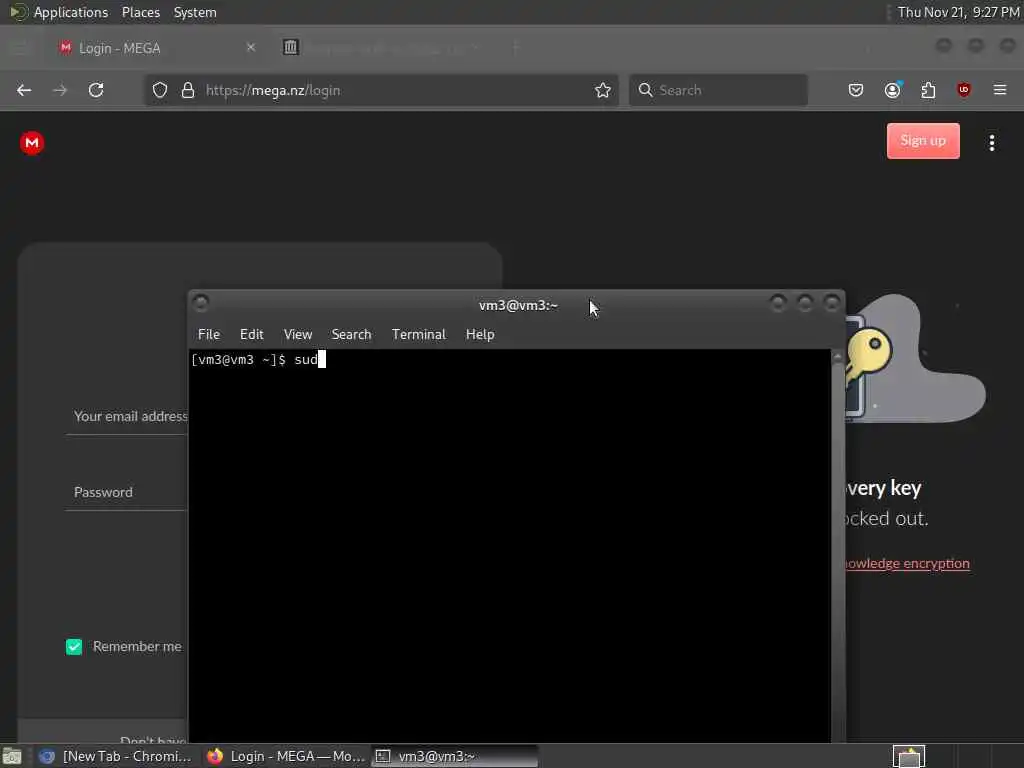This screenshot has width=1024, height=768.
Task: Click the terminal window menu button
Action: (201, 302)
